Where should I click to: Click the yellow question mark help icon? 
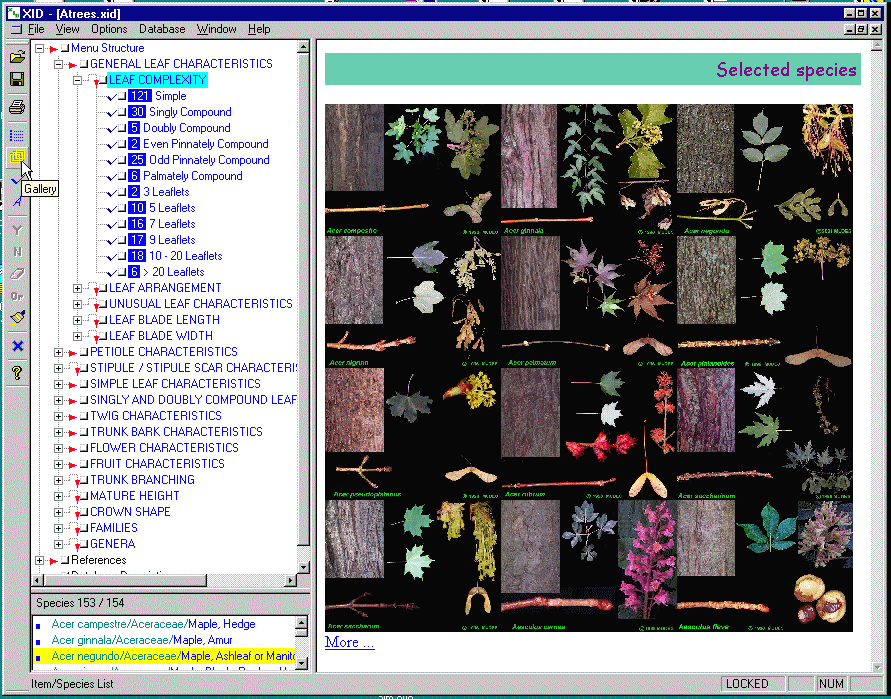pyautogui.click(x=17, y=373)
